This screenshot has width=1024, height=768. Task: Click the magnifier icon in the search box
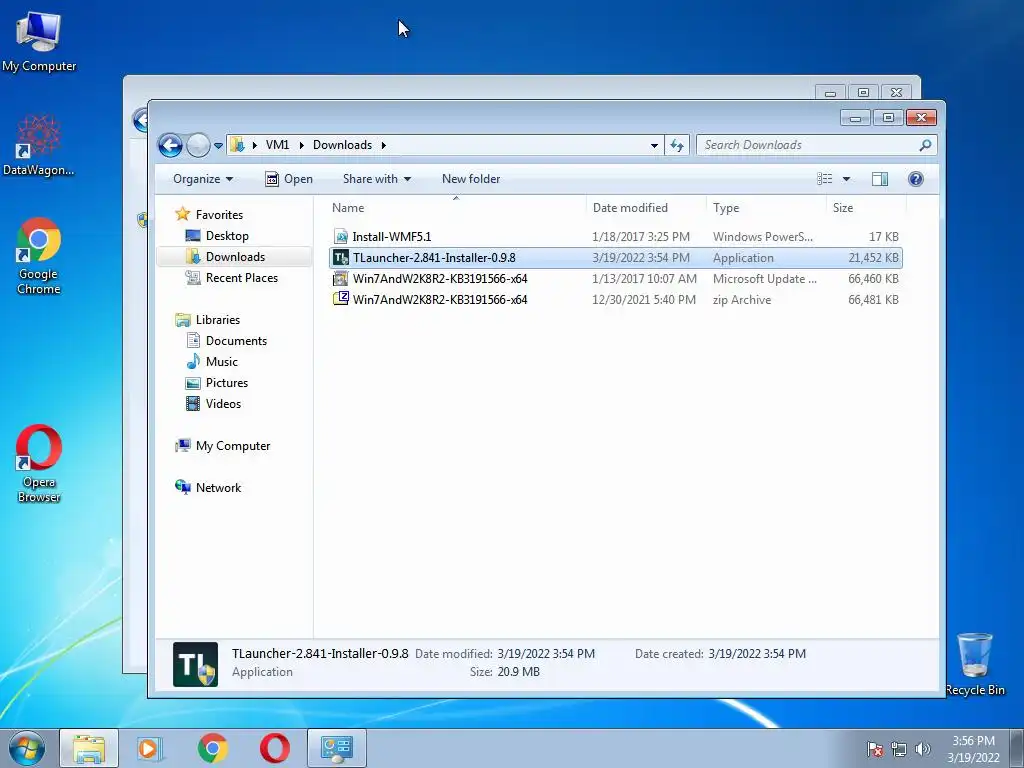tap(925, 145)
